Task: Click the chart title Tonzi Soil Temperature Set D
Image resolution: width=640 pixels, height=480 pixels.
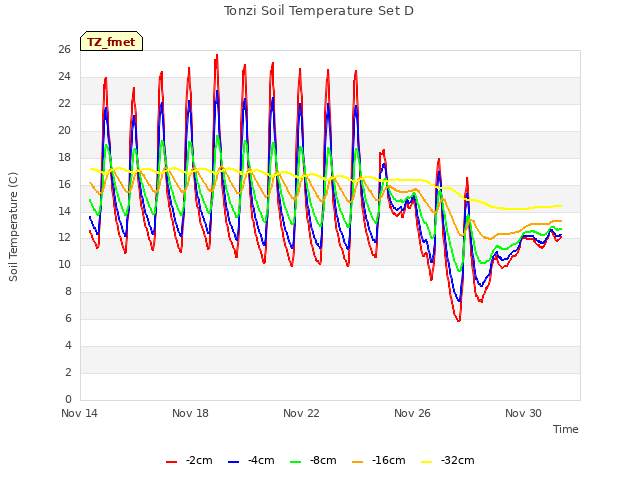Action: pyautogui.click(x=319, y=11)
